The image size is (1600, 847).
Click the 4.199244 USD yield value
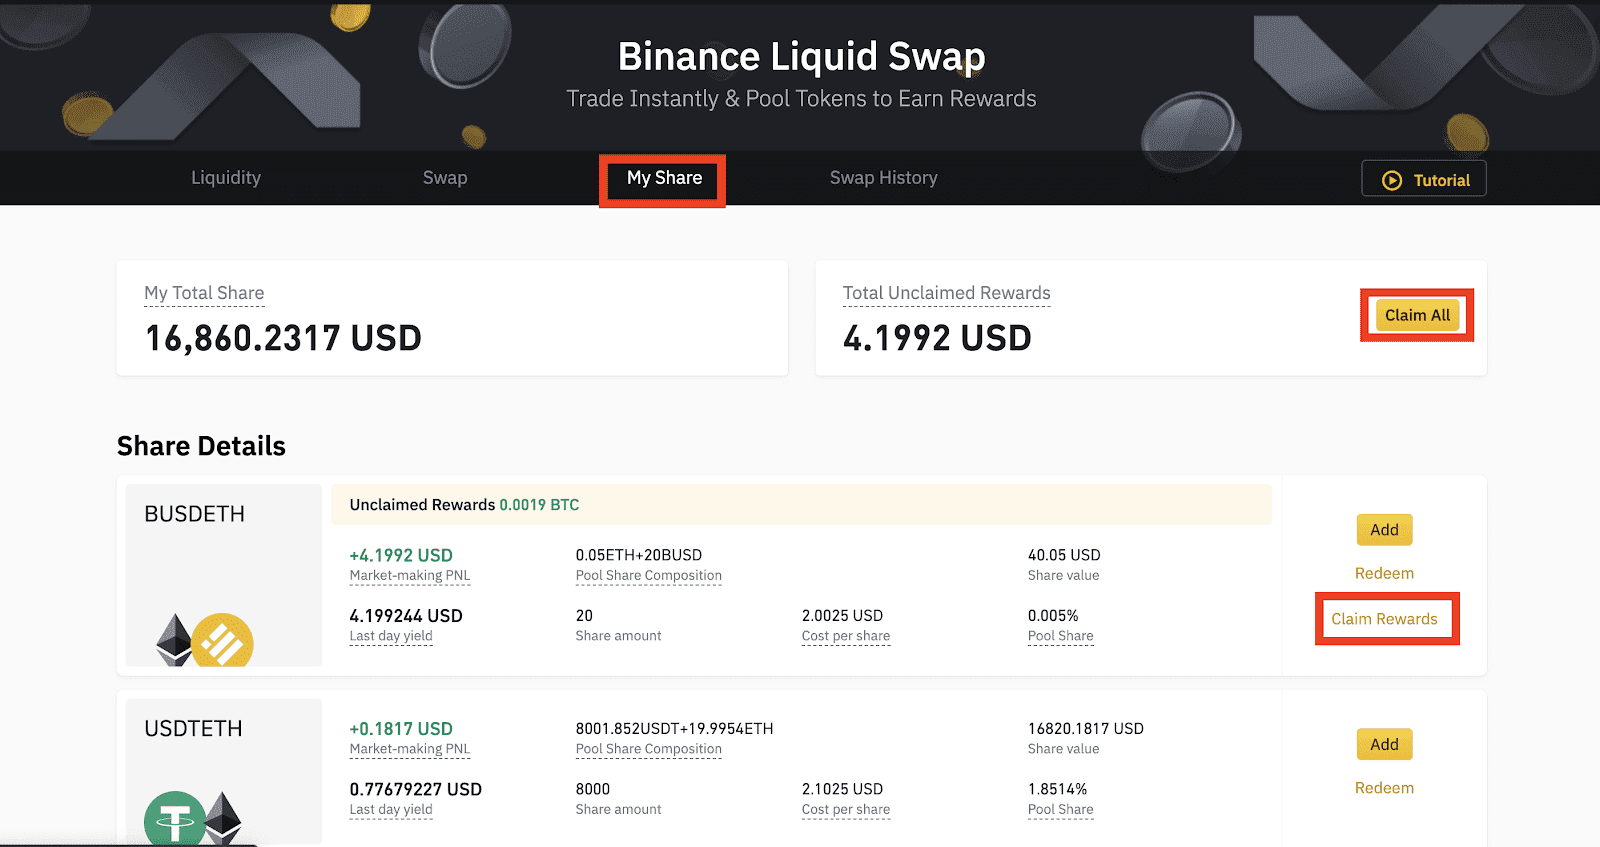click(x=406, y=616)
